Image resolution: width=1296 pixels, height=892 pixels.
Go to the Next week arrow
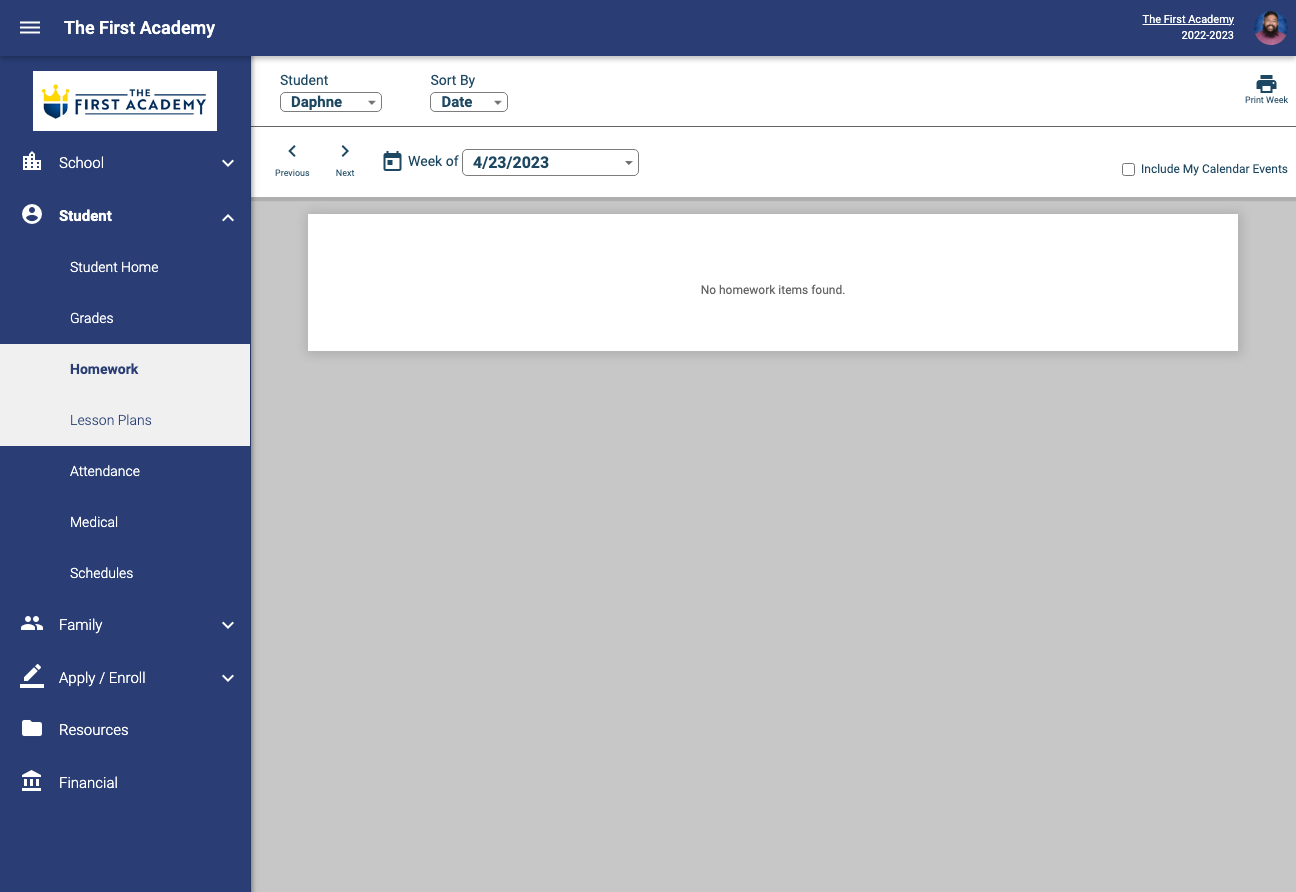tap(345, 151)
